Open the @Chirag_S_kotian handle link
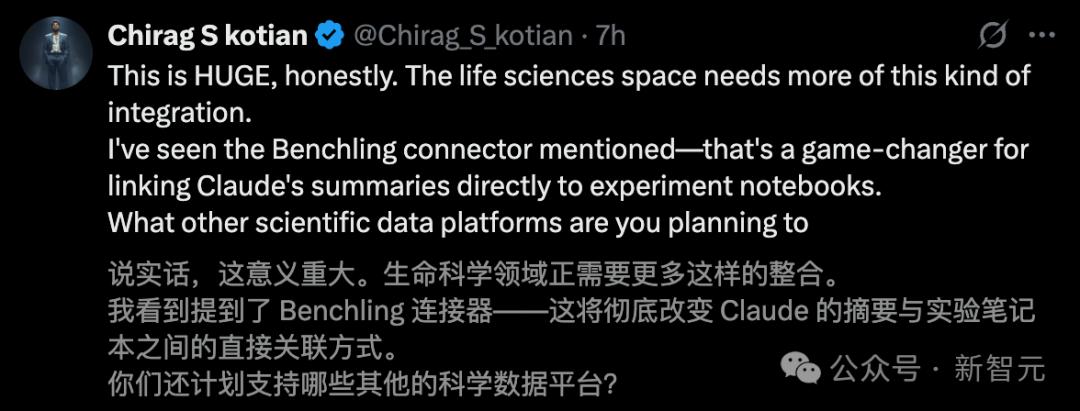Image resolution: width=1080 pixels, height=411 pixels. click(x=462, y=36)
